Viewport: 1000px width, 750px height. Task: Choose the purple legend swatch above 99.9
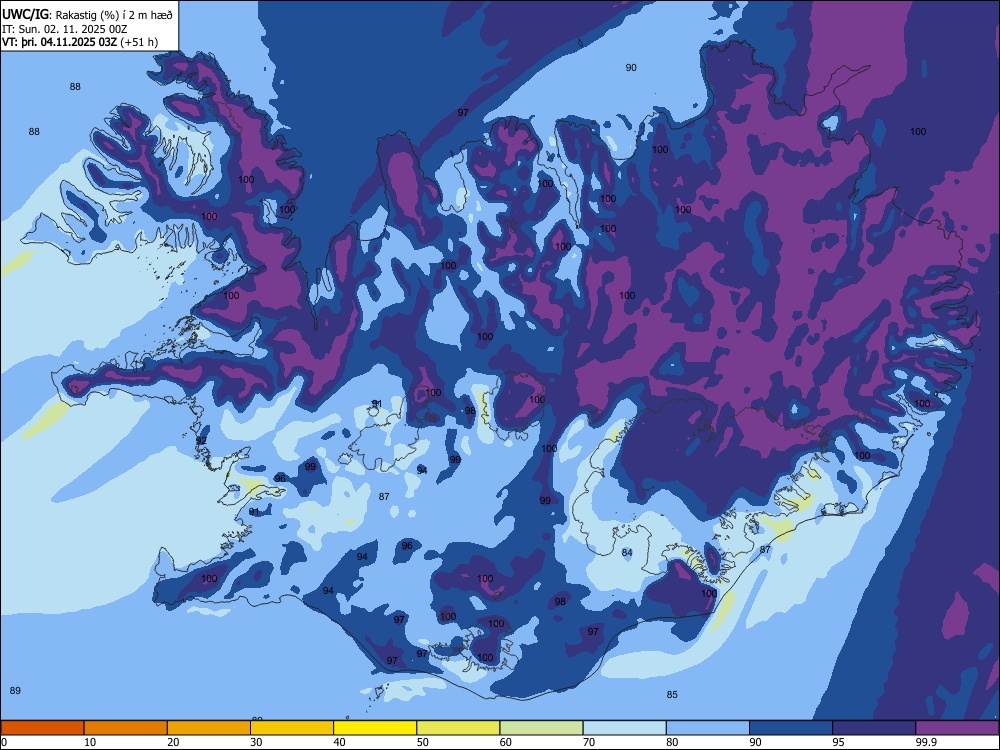(x=957, y=728)
